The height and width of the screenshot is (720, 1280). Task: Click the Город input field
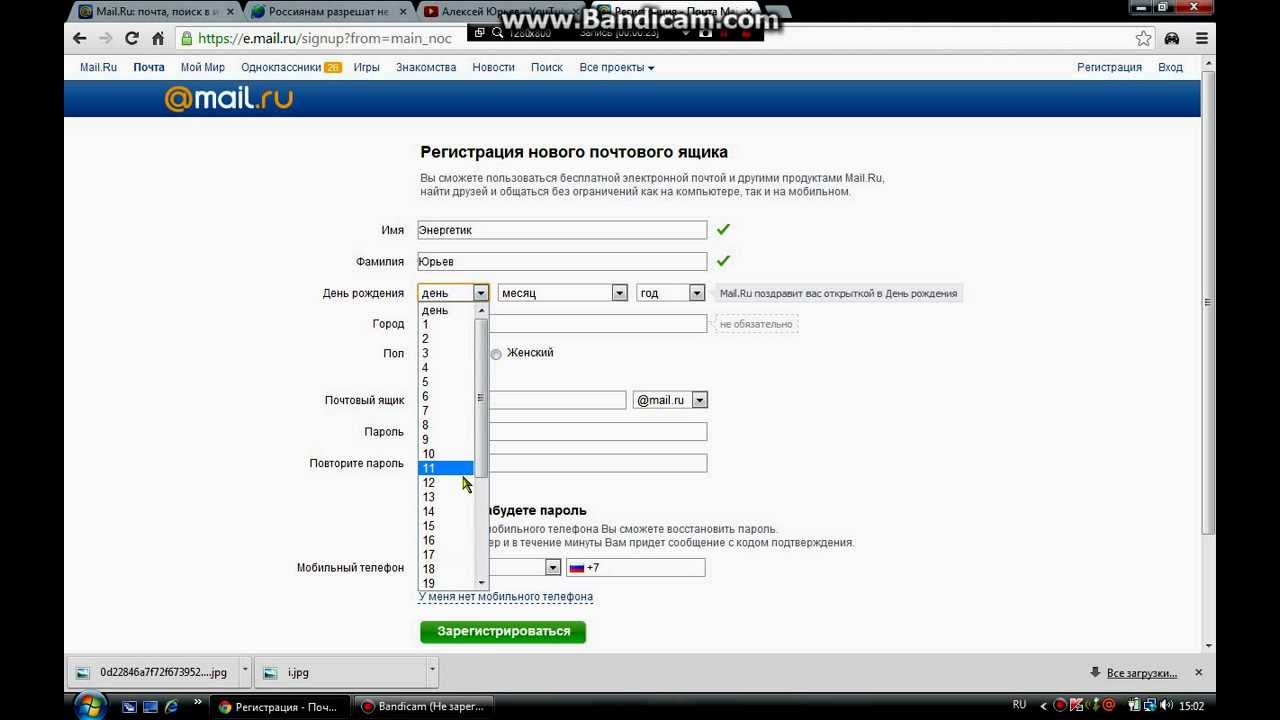597,324
